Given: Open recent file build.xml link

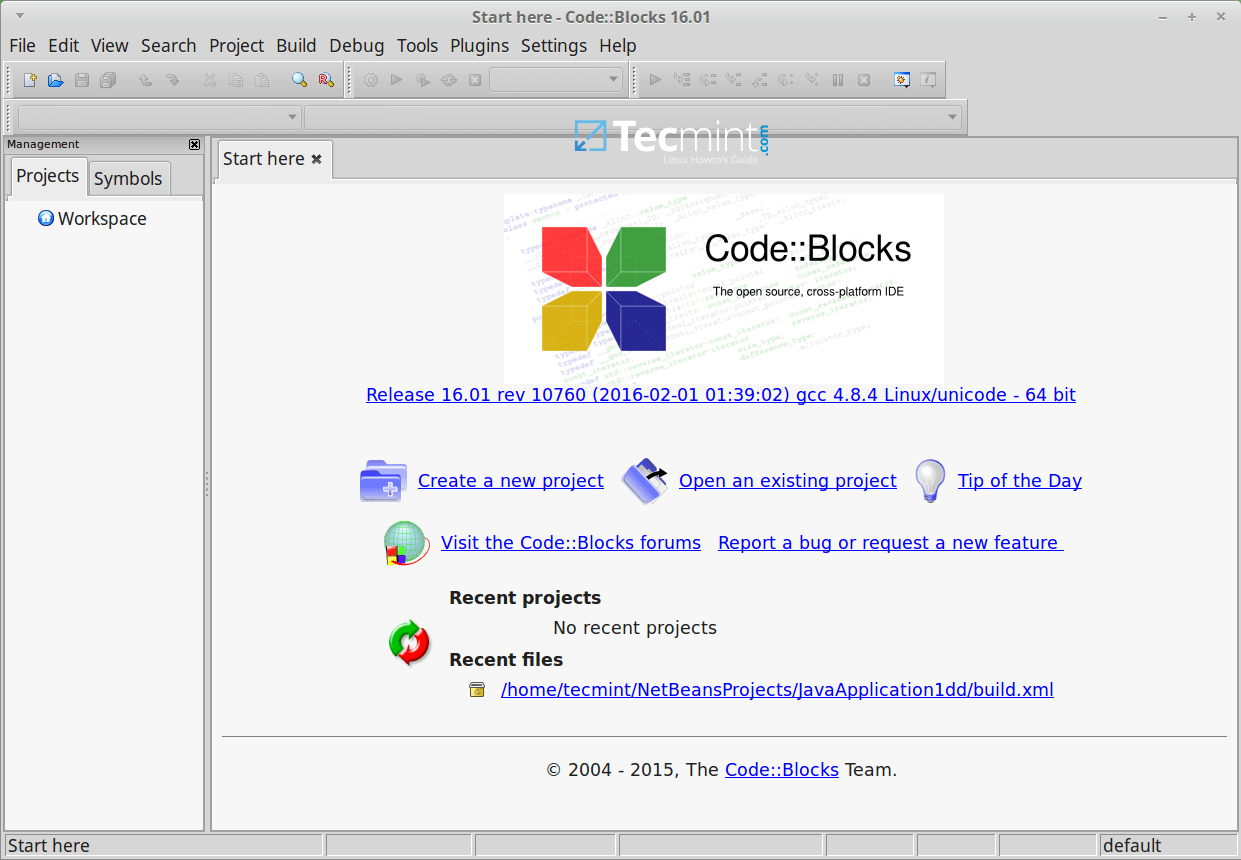Looking at the screenshot, I should (777, 689).
